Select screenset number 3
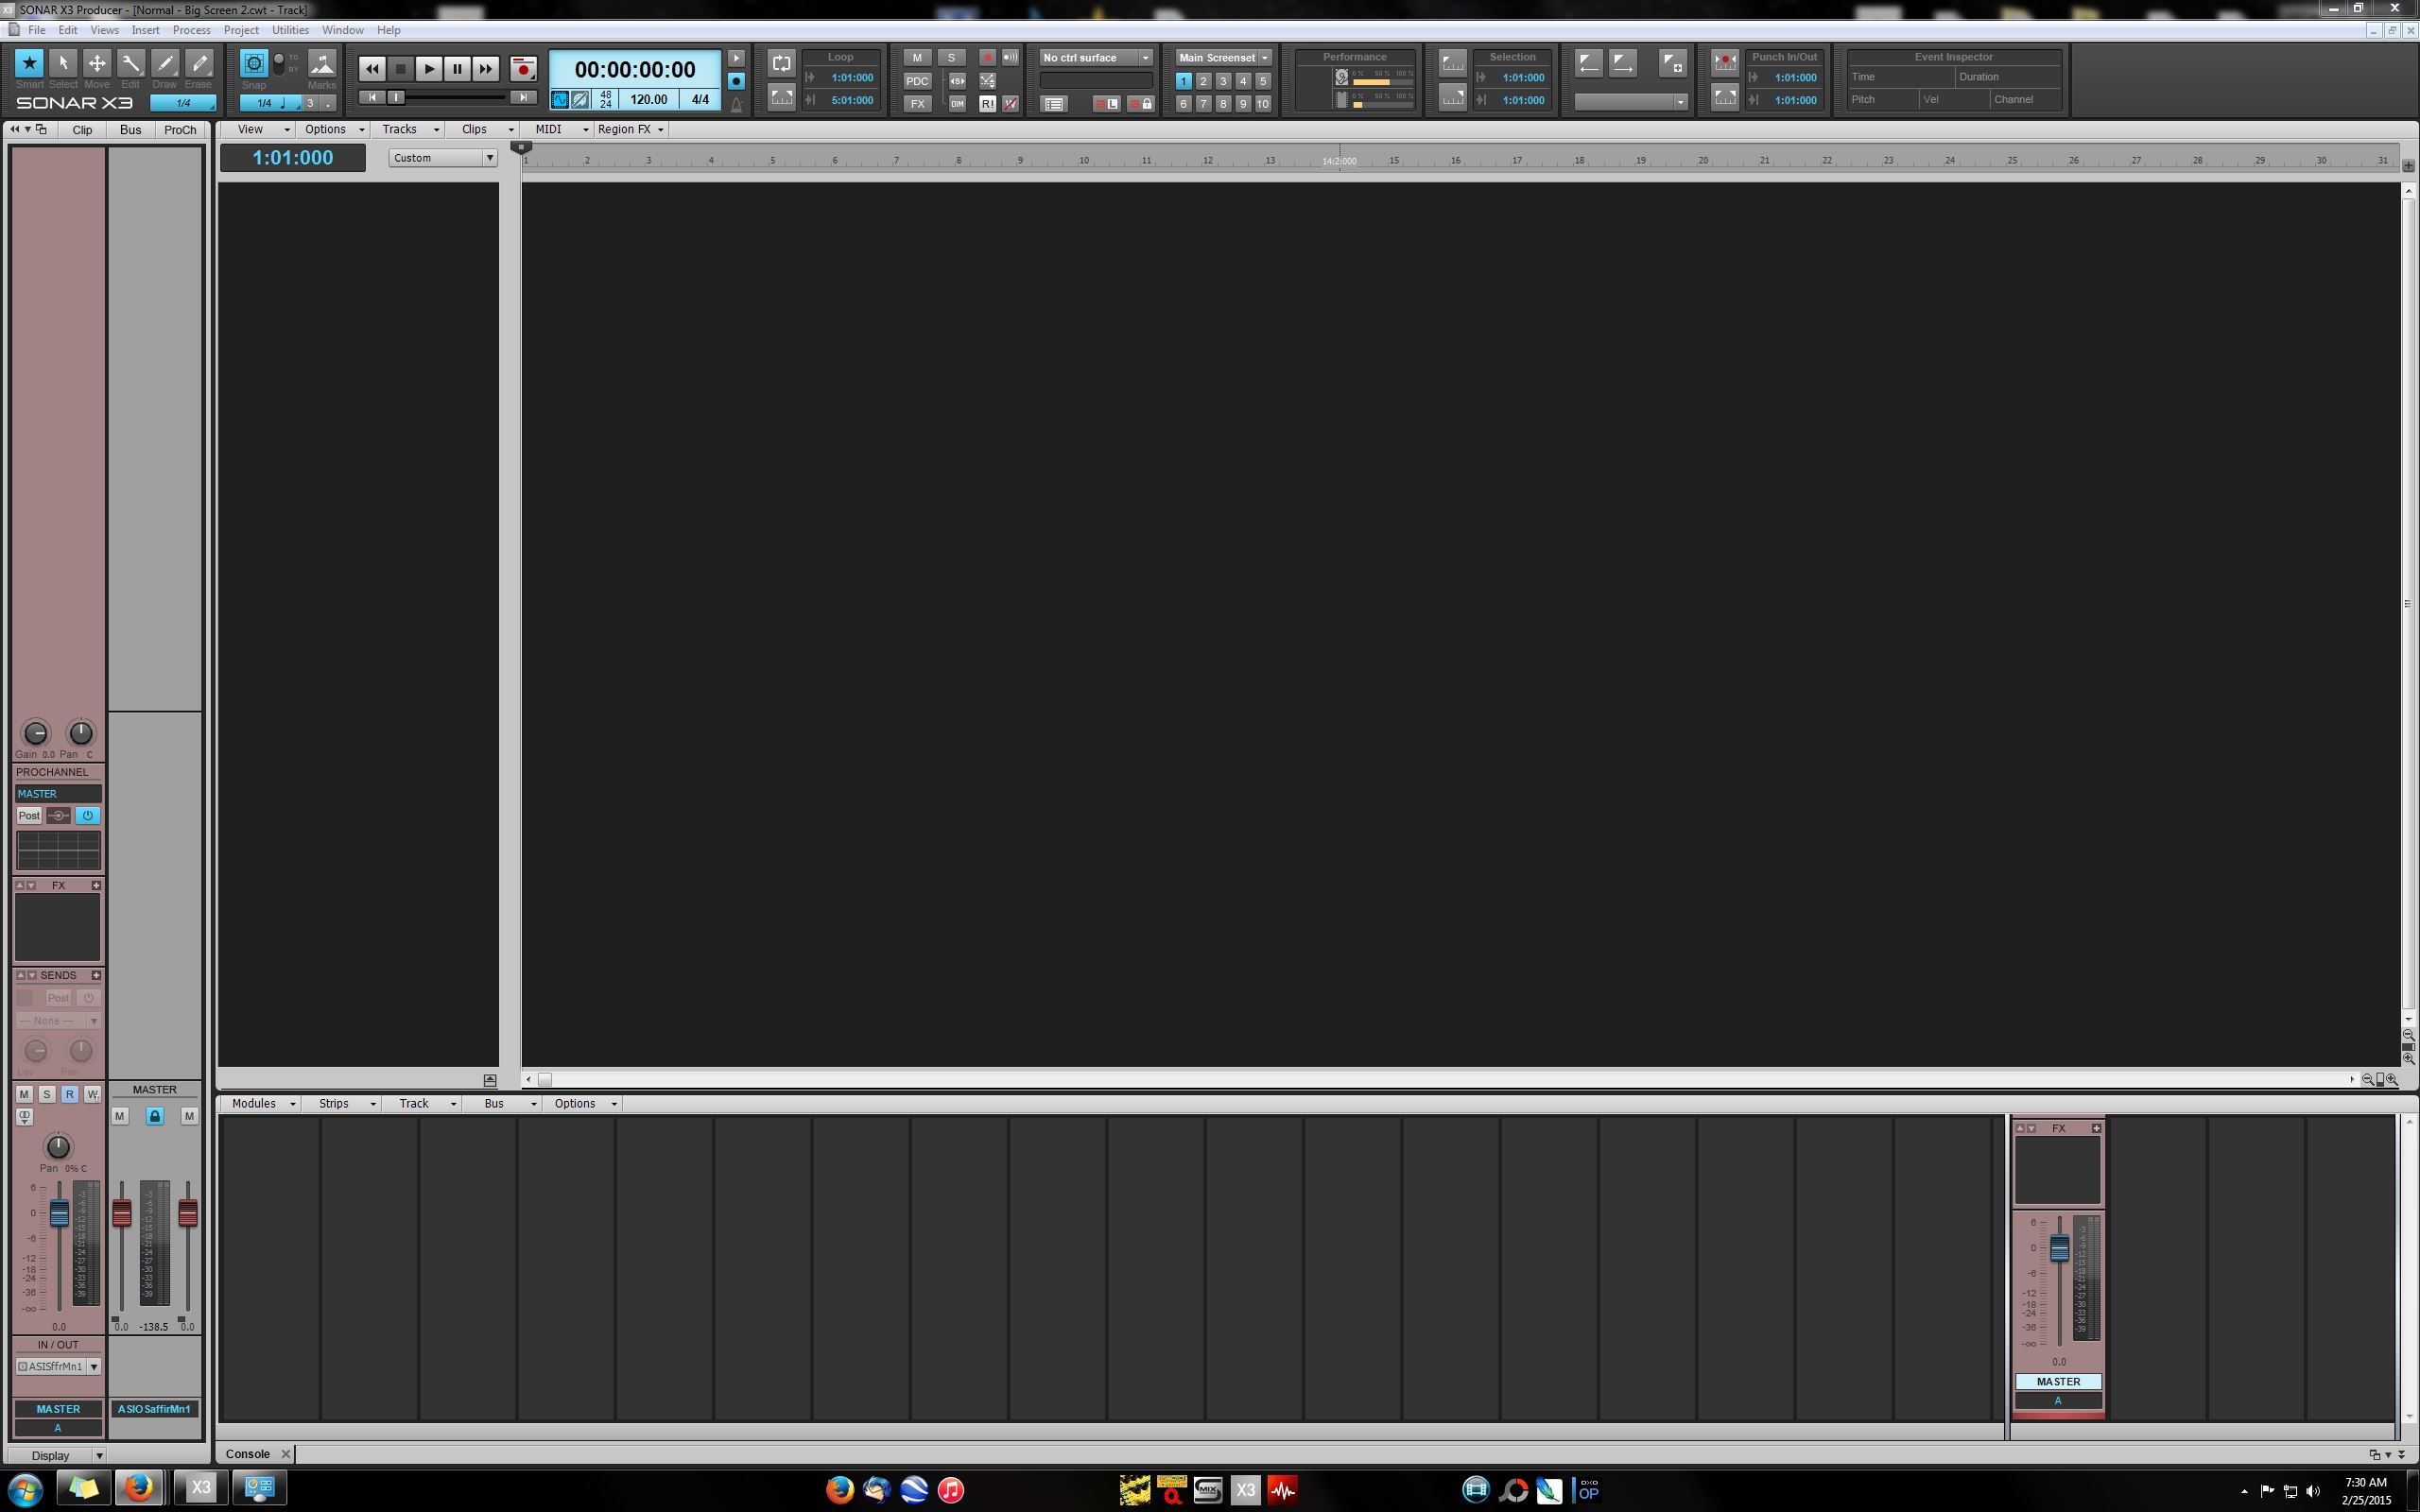 pyautogui.click(x=1223, y=81)
